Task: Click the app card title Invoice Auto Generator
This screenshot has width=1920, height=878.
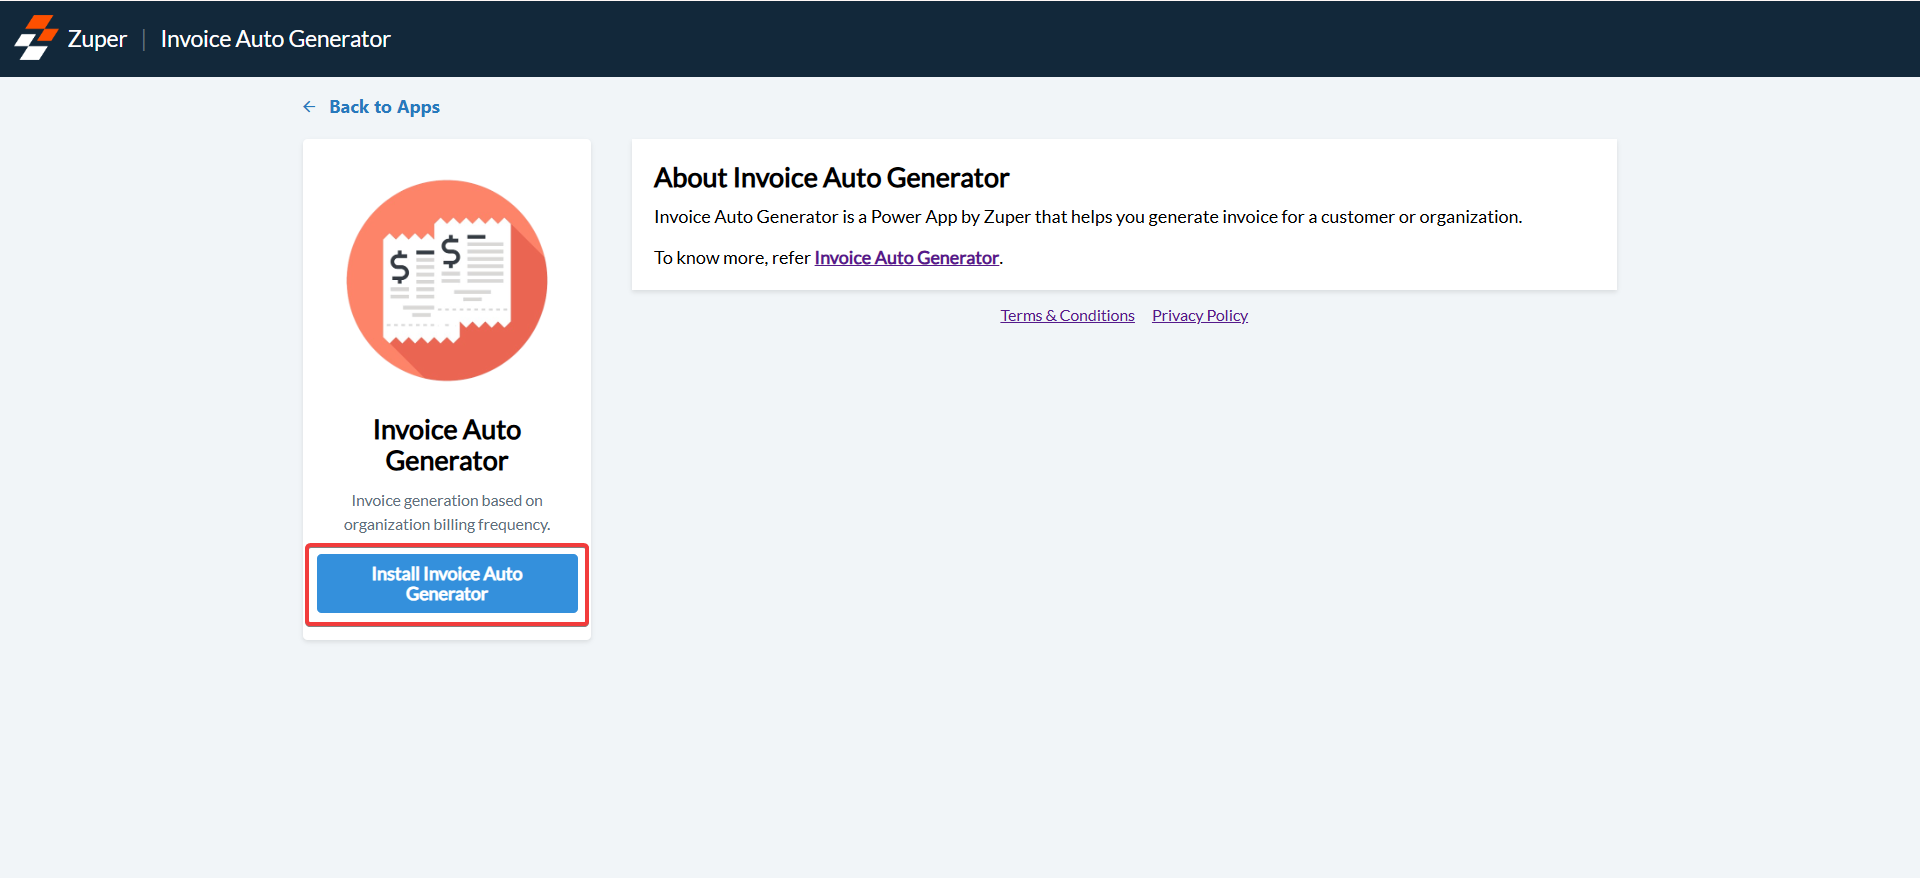Action: pyautogui.click(x=447, y=445)
